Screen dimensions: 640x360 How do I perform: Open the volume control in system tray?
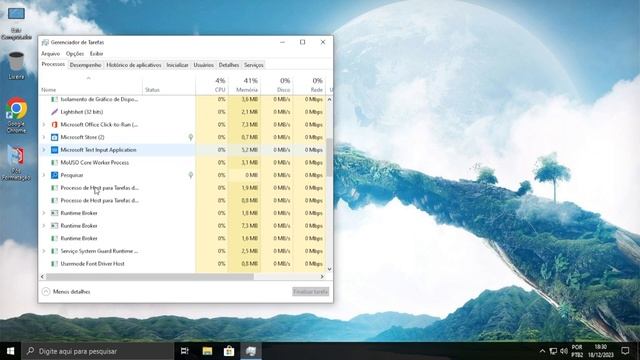tap(564, 351)
